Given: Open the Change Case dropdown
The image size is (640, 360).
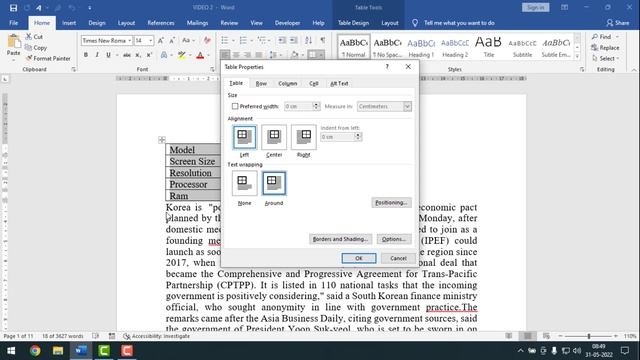Looking at the screenshot, I should pyautogui.click(x=188, y=40).
